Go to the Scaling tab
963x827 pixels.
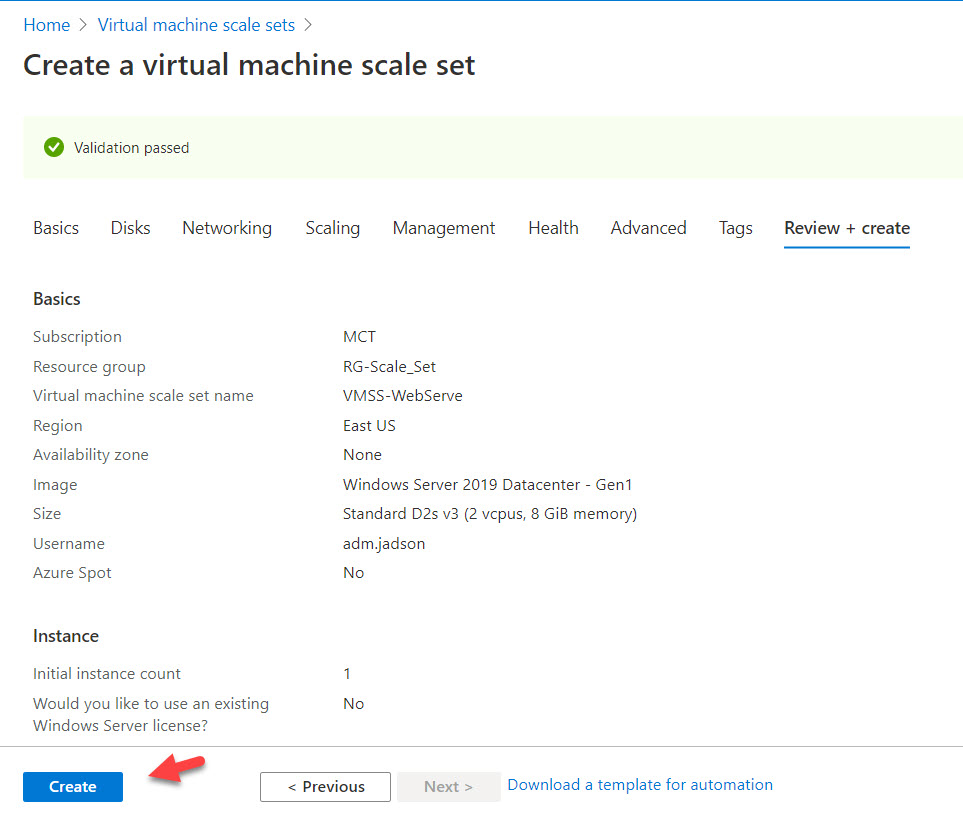(332, 228)
